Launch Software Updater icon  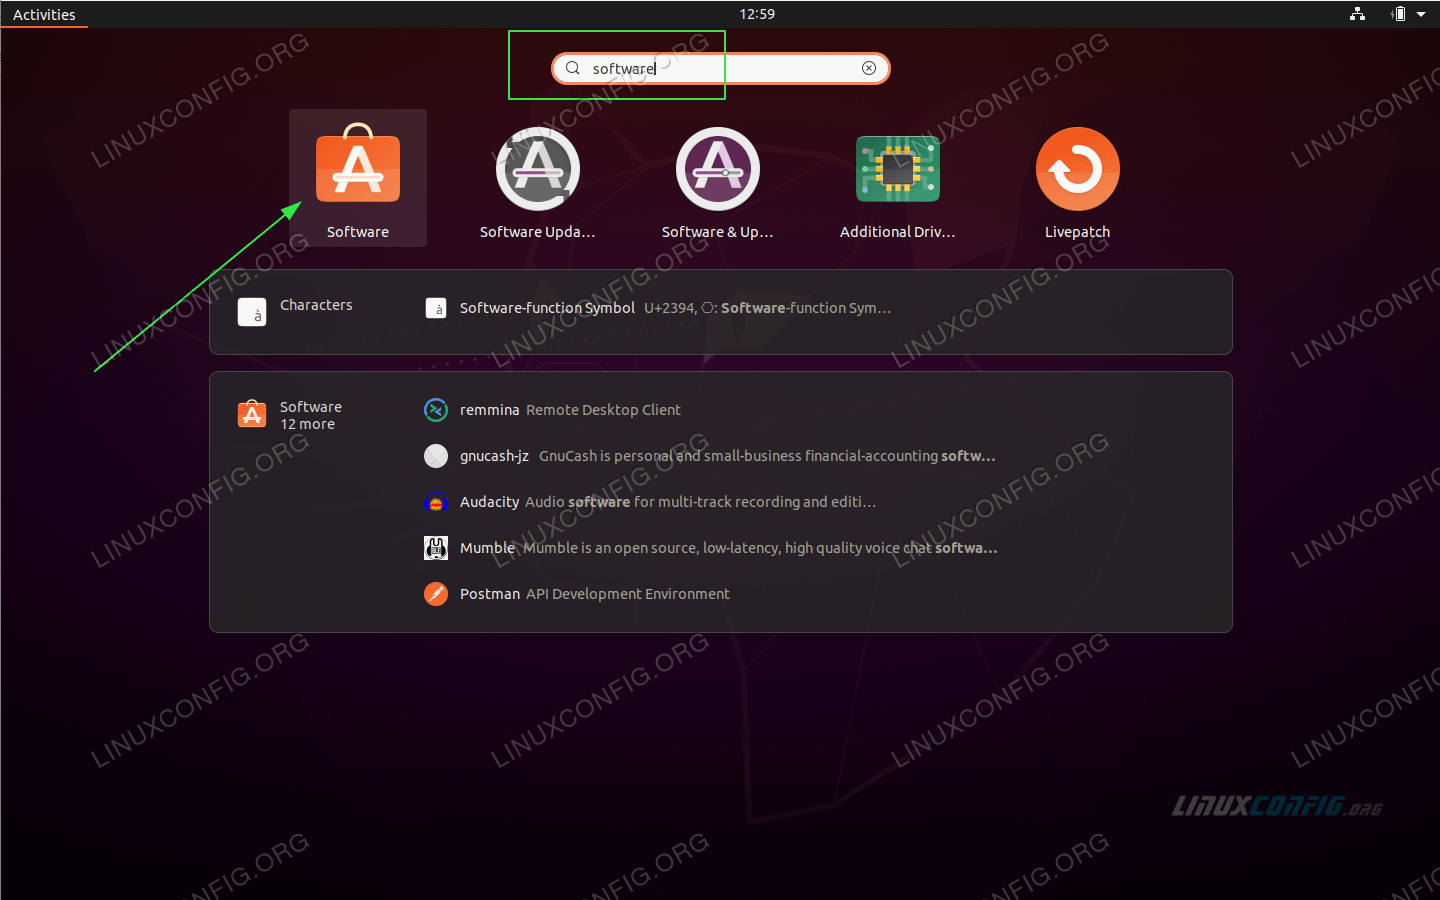(x=538, y=169)
